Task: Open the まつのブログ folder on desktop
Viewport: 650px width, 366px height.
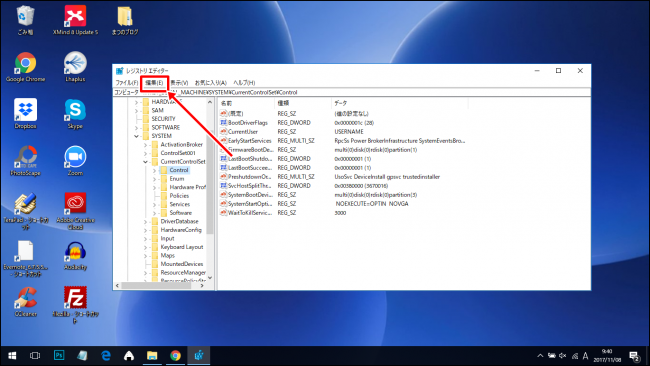Action: [125, 19]
